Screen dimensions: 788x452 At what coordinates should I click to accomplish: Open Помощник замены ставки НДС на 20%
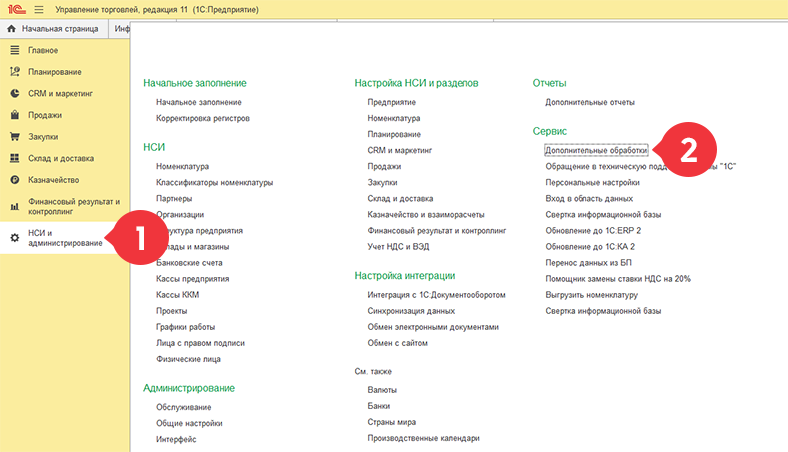point(618,279)
